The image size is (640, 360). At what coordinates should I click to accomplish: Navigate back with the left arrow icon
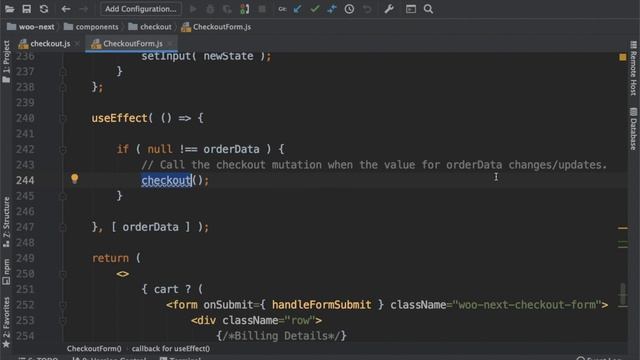point(66,9)
